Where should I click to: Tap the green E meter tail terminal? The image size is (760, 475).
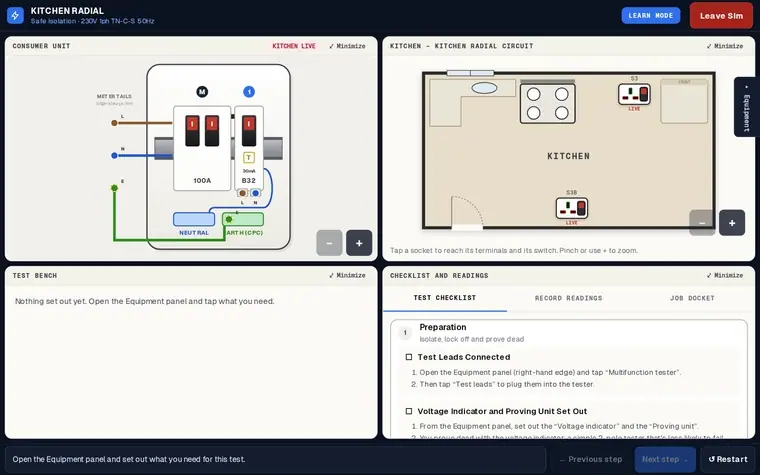tap(114, 188)
